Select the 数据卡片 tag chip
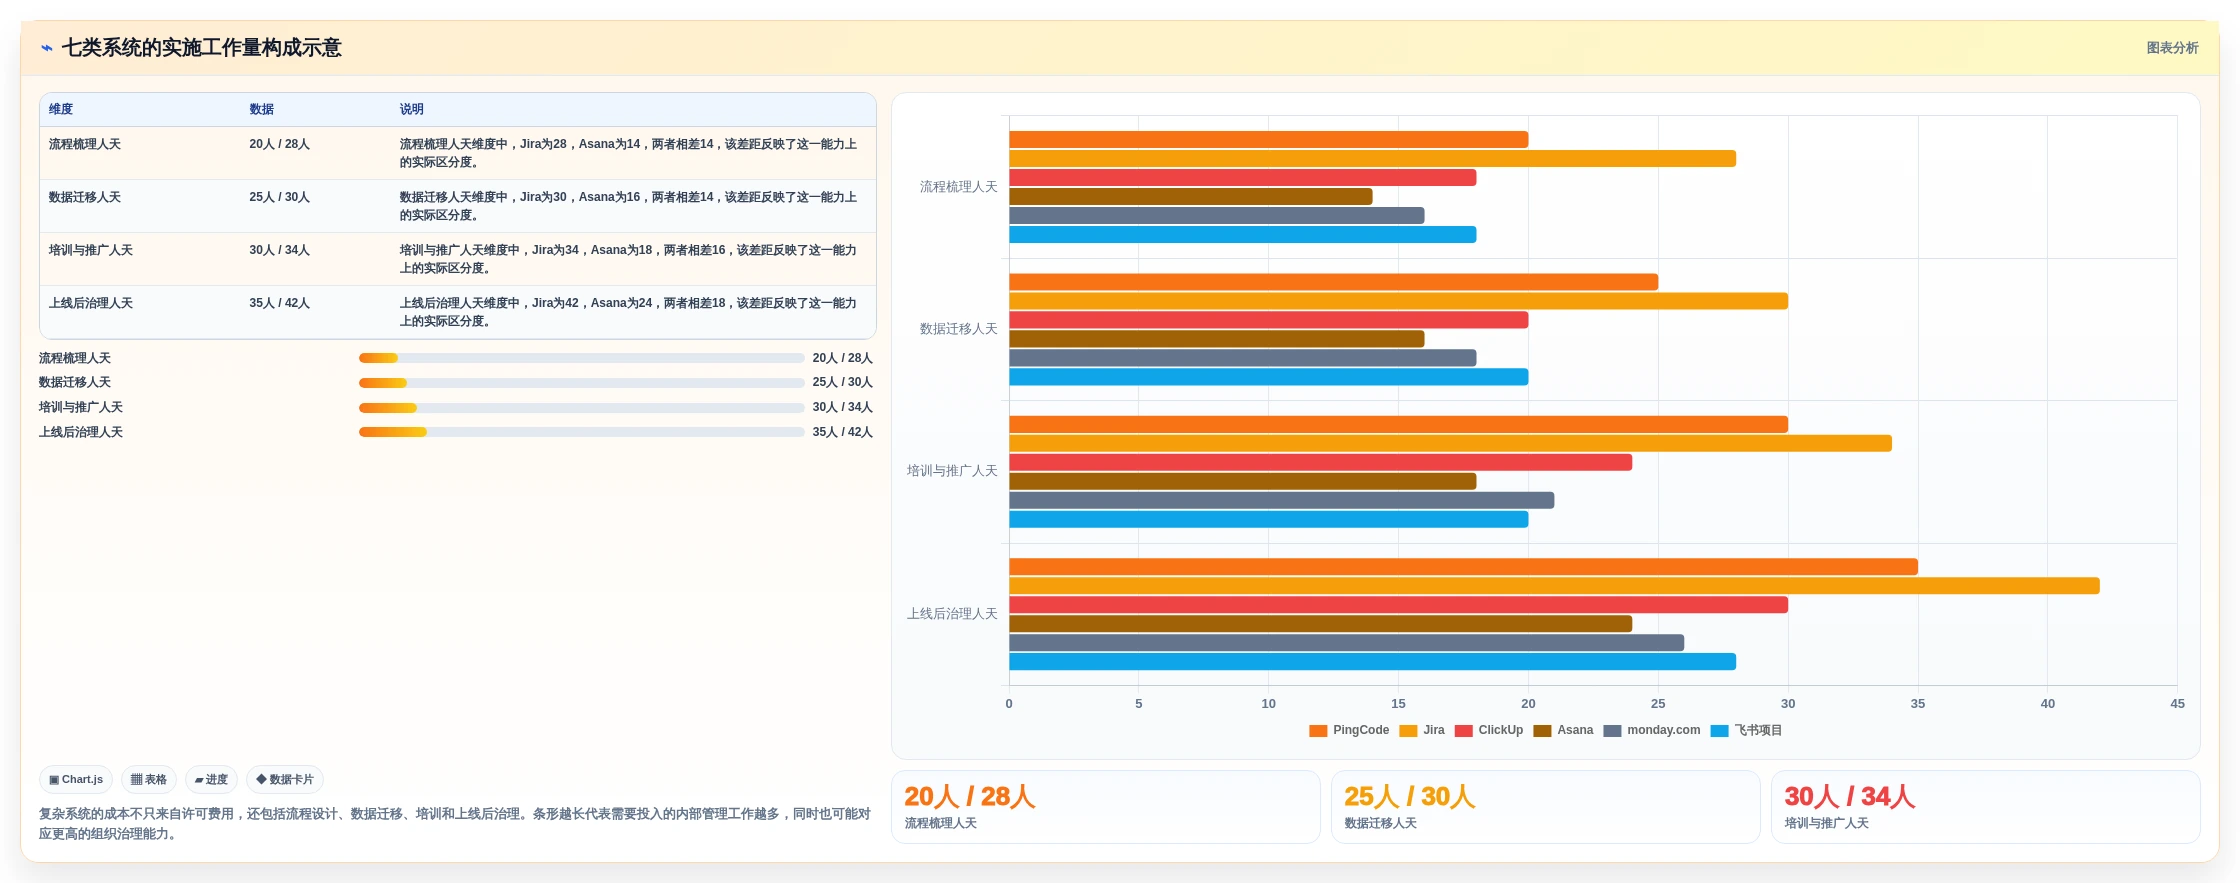Image resolution: width=2240 pixels, height=883 pixels. tap(285, 780)
